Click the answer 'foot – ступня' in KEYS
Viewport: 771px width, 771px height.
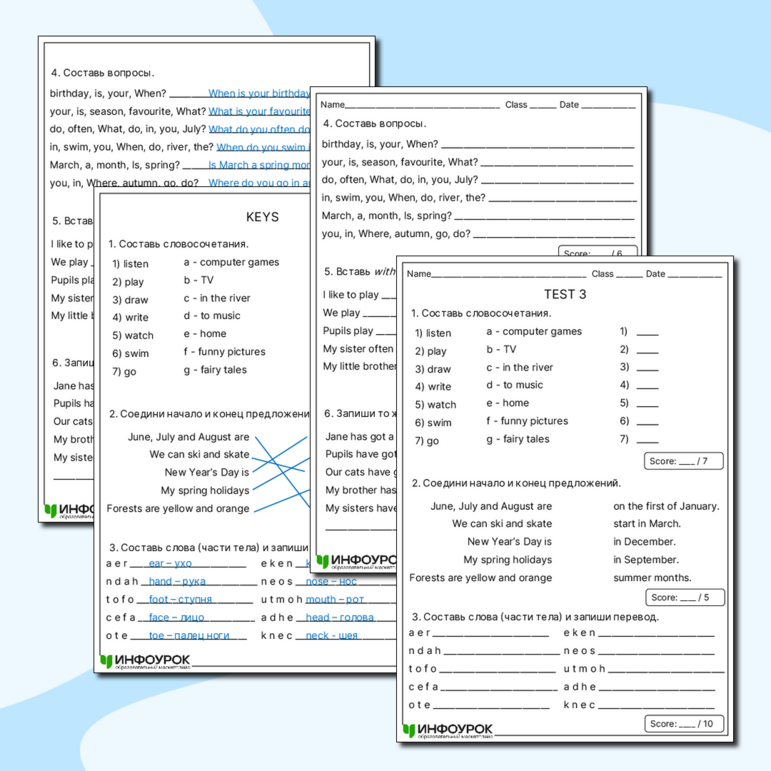(x=180, y=599)
